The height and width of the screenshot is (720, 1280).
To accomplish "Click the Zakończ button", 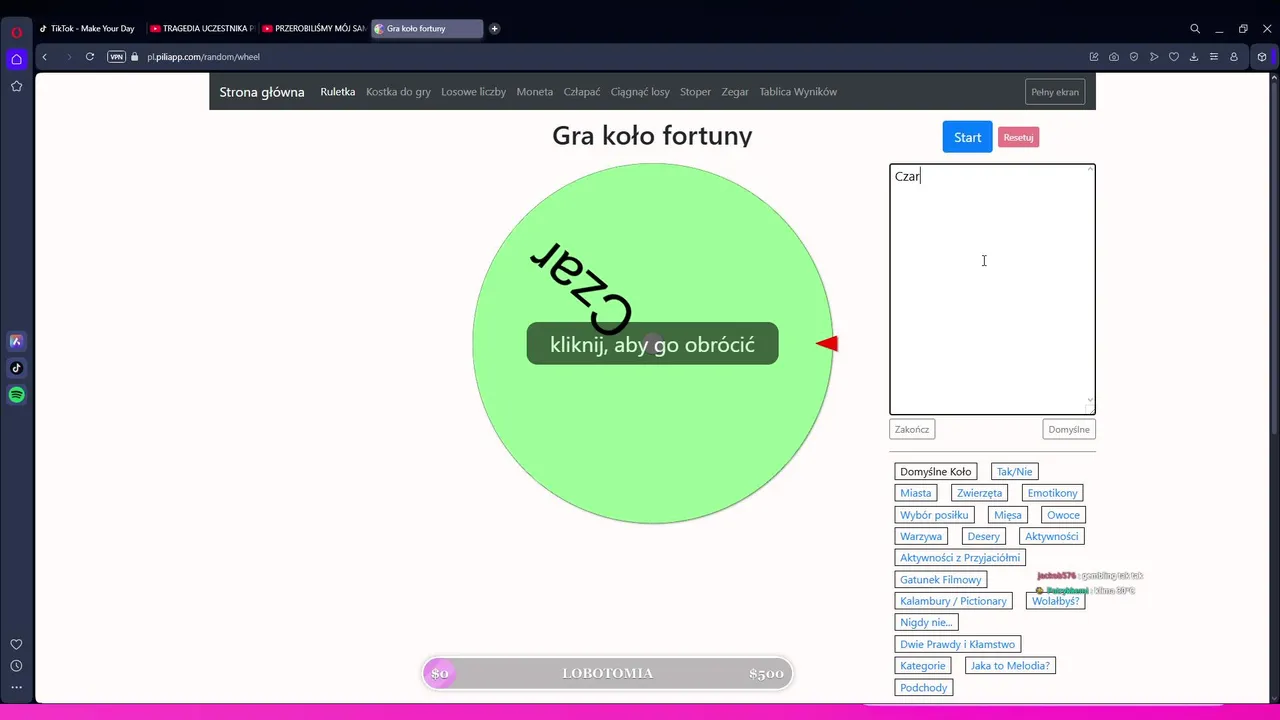I will pyautogui.click(x=912, y=430).
